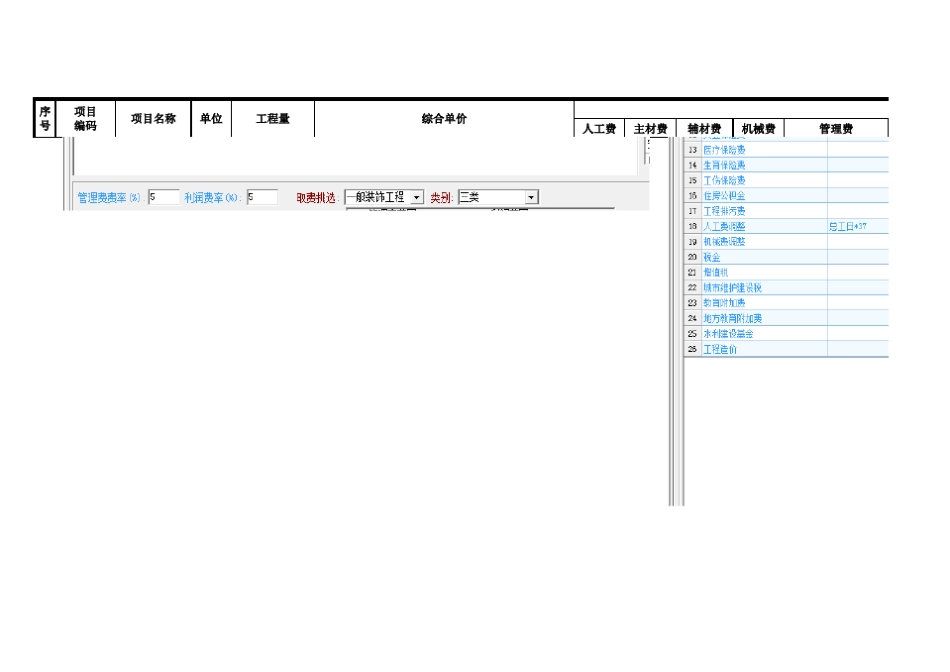Viewport: 950px width, 672px height.
Task: Click the 工程量 column header
Action: pyautogui.click(x=273, y=119)
